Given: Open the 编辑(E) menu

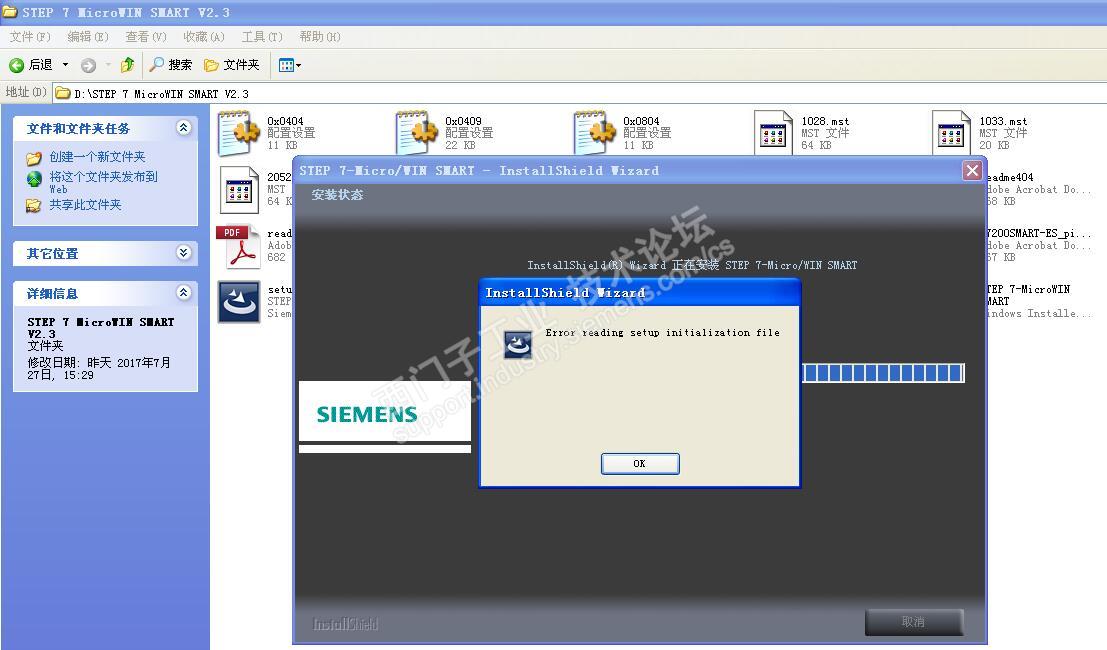Looking at the screenshot, I should click(88, 37).
